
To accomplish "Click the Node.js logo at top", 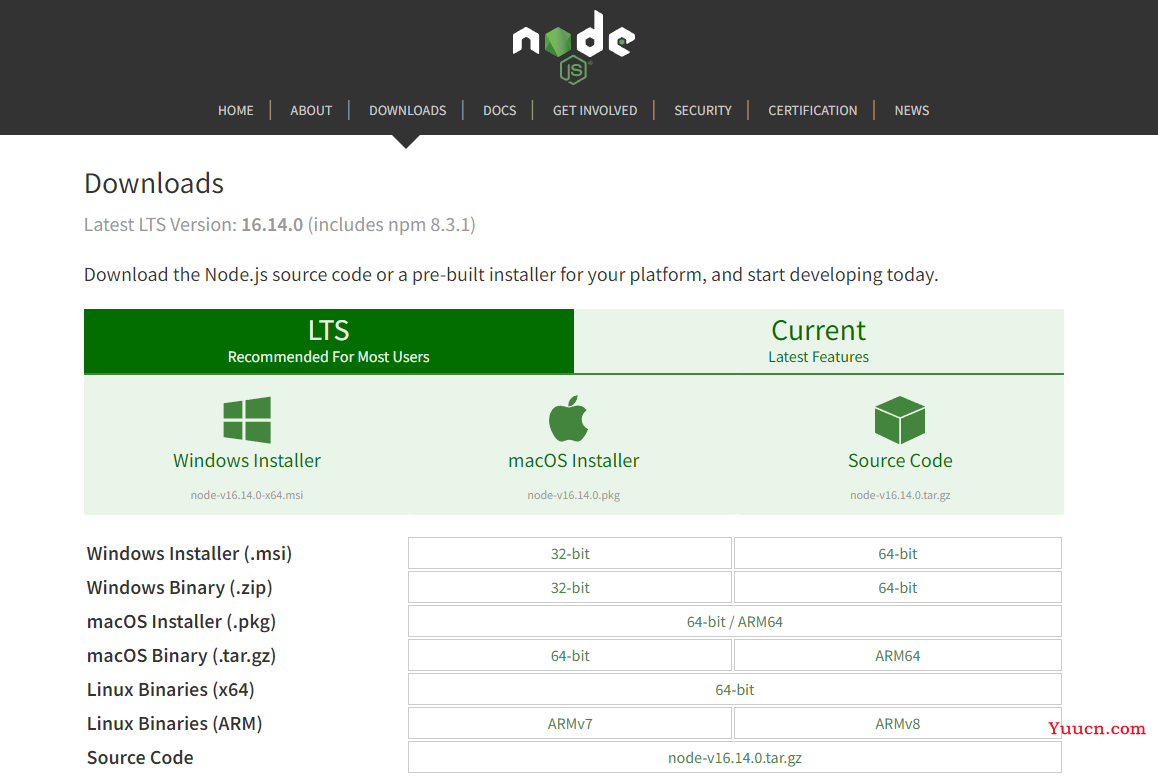I will click(x=574, y=46).
